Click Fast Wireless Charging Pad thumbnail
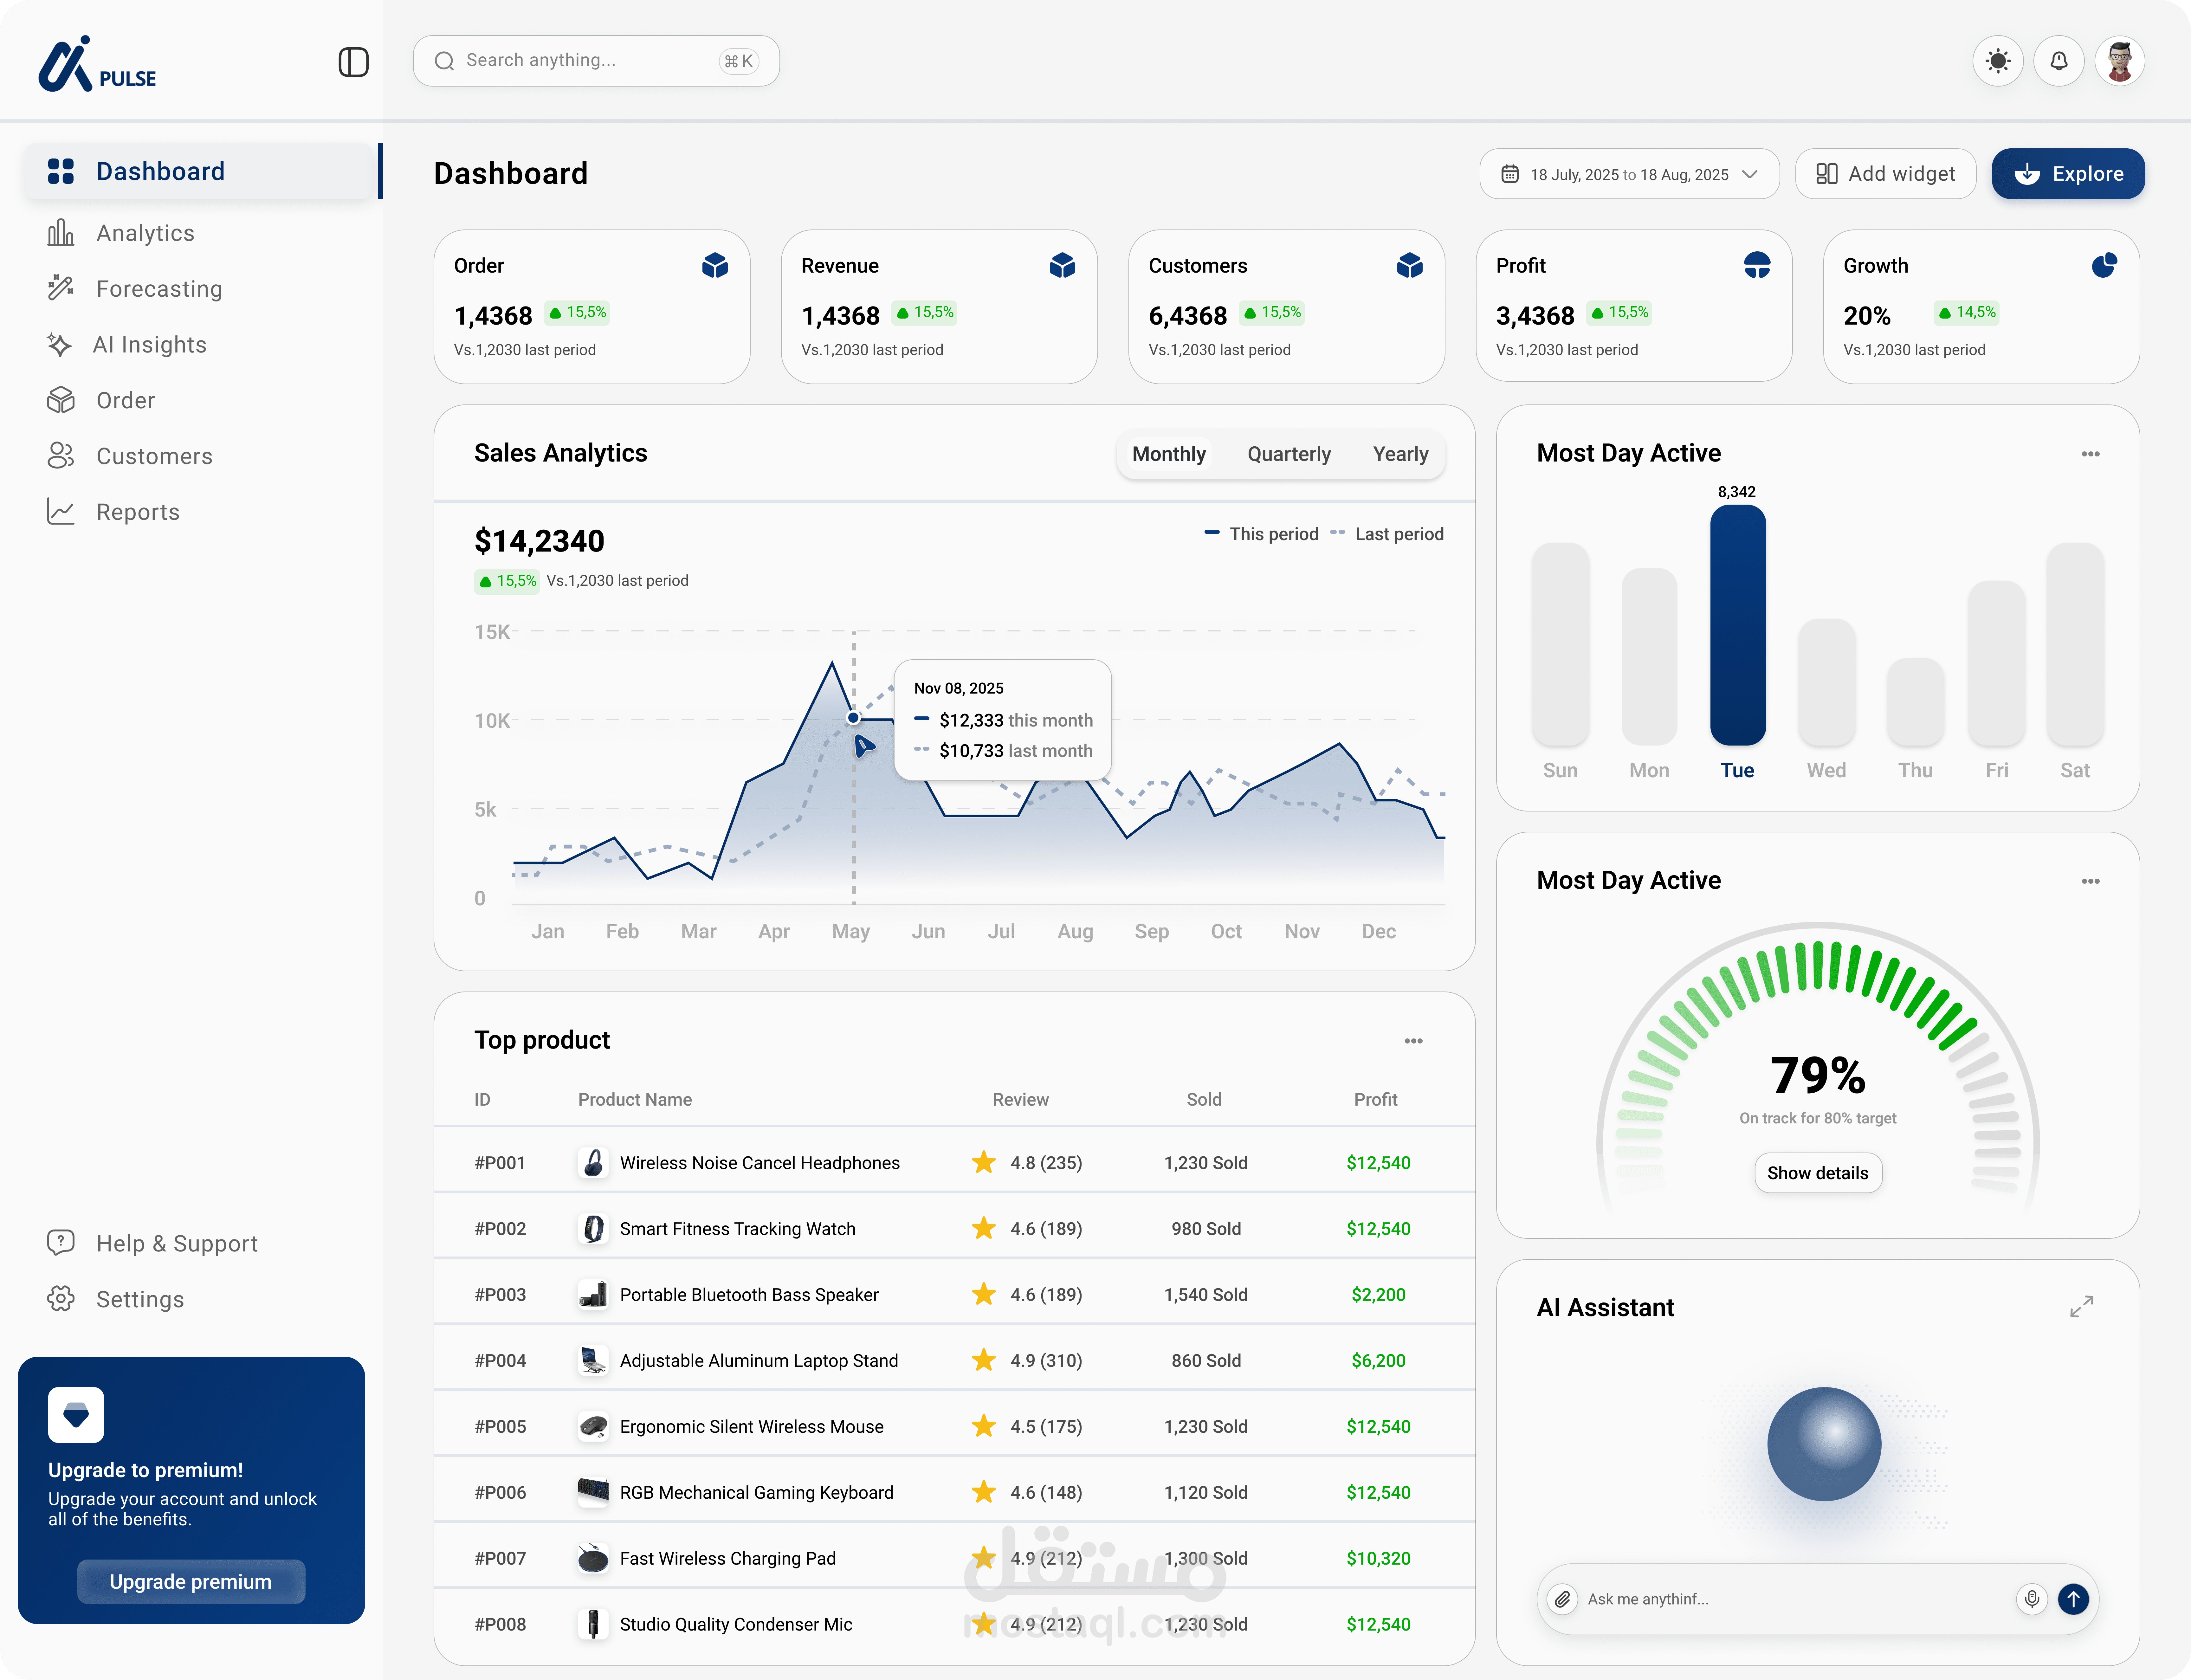This screenshot has width=2191, height=1680. [593, 1558]
